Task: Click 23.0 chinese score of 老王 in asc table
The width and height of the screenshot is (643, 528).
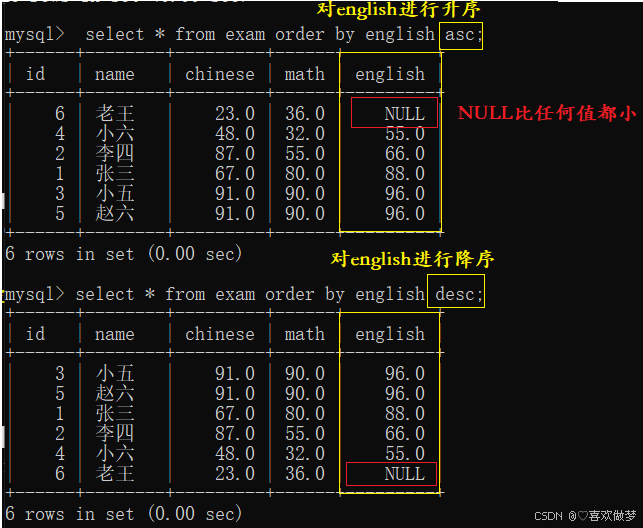Action: 235,114
